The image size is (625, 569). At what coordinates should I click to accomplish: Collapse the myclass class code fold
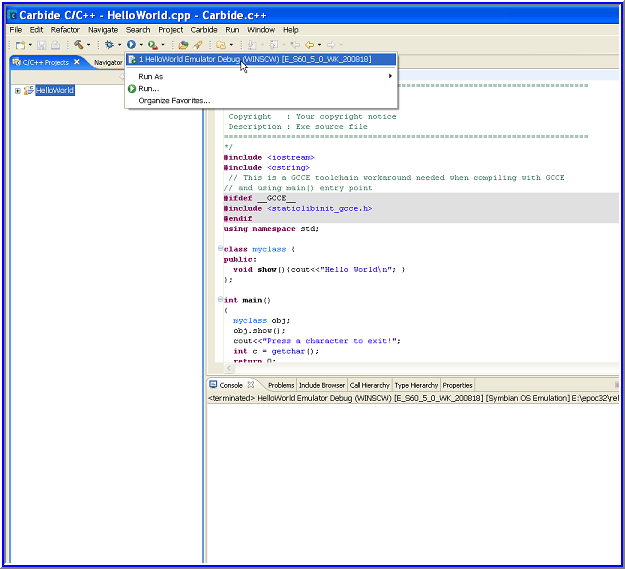click(x=219, y=249)
